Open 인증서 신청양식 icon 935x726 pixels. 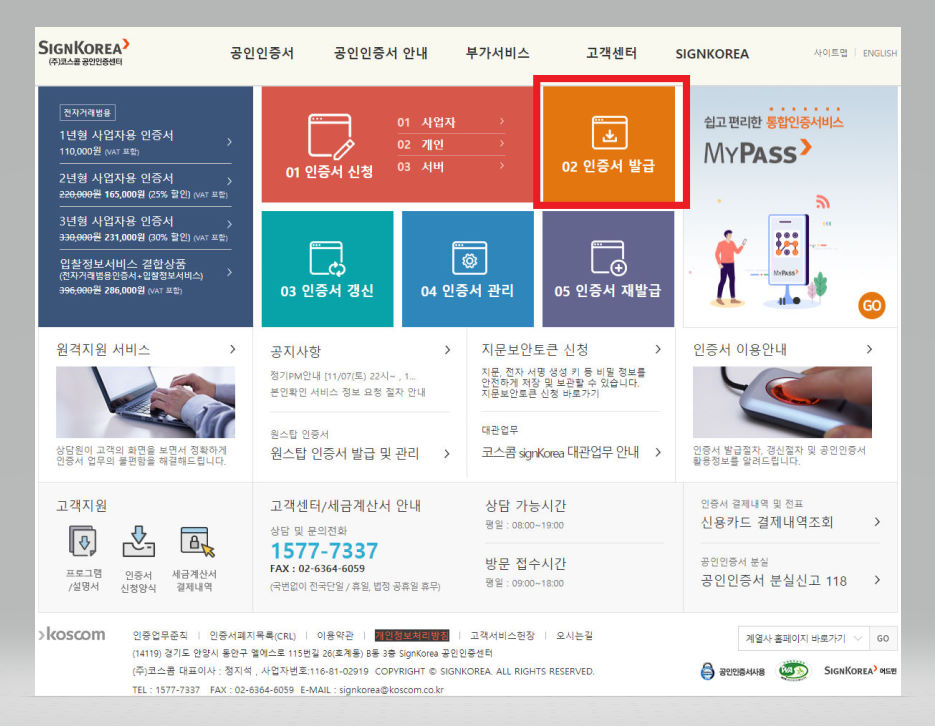tap(138, 541)
